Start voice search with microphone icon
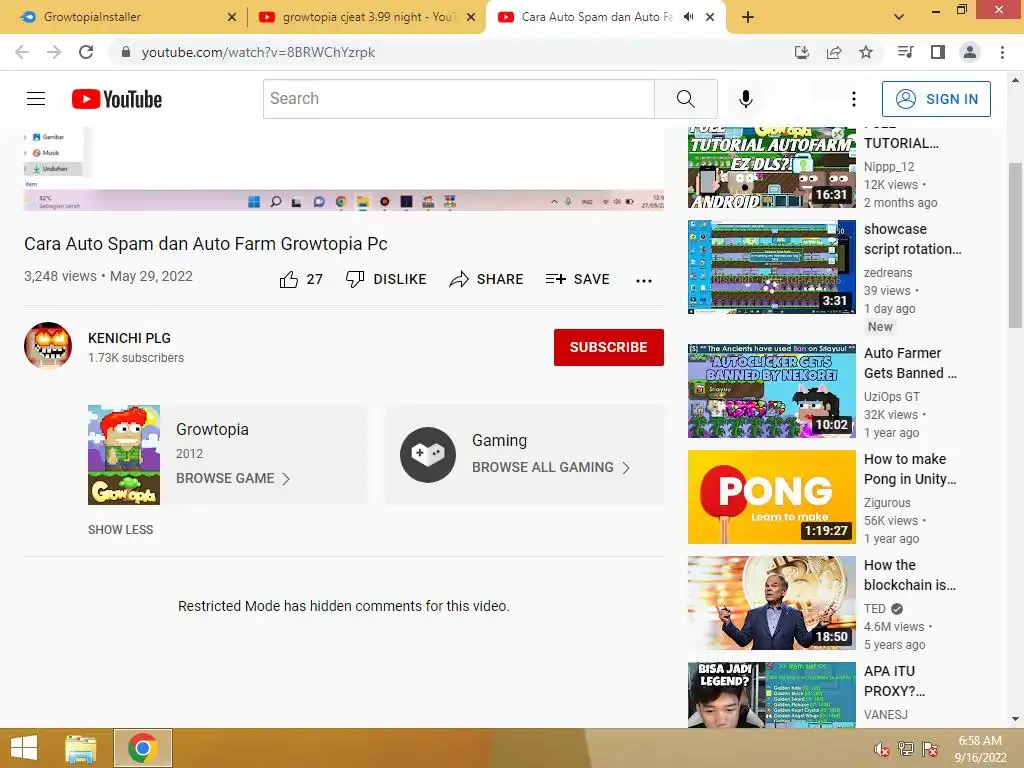 (746, 99)
